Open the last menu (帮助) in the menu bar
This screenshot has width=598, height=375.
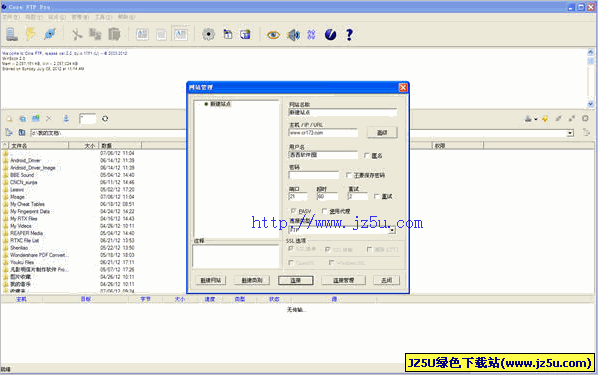(126, 17)
